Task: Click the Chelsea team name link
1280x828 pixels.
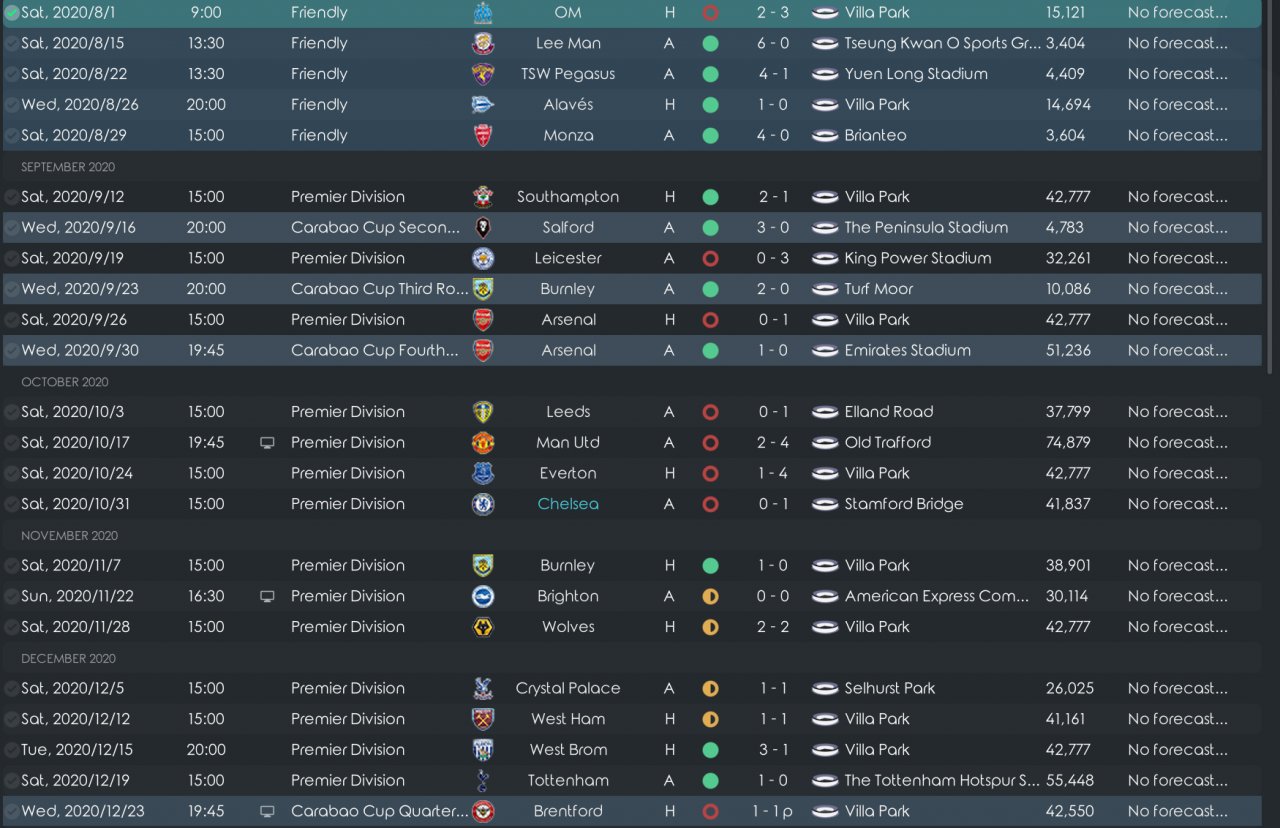Action: (568, 504)
